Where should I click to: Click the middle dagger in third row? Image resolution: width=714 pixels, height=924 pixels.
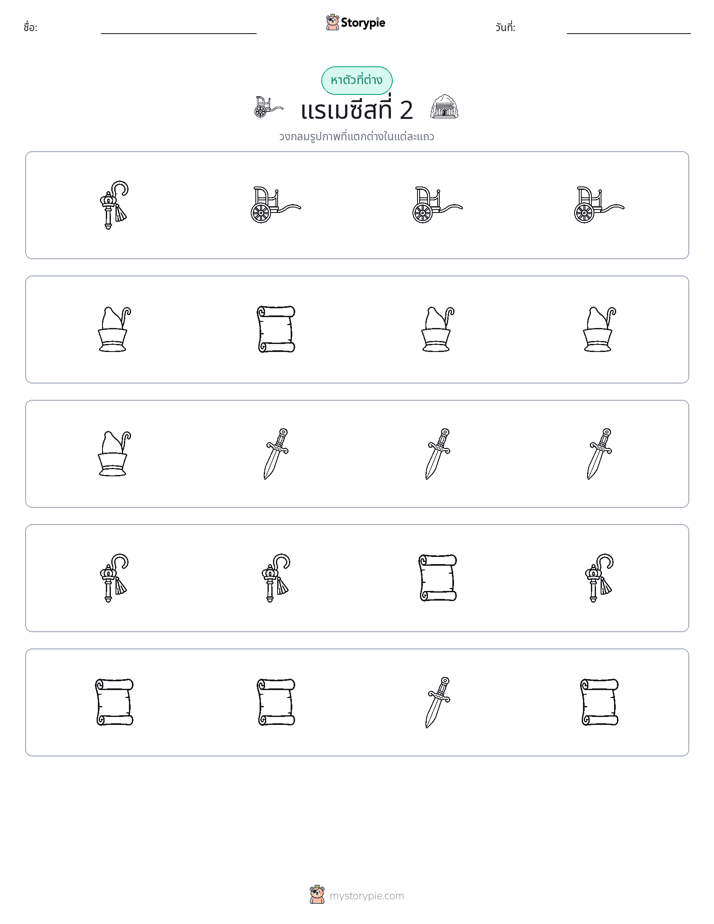[x=438, y=454]
